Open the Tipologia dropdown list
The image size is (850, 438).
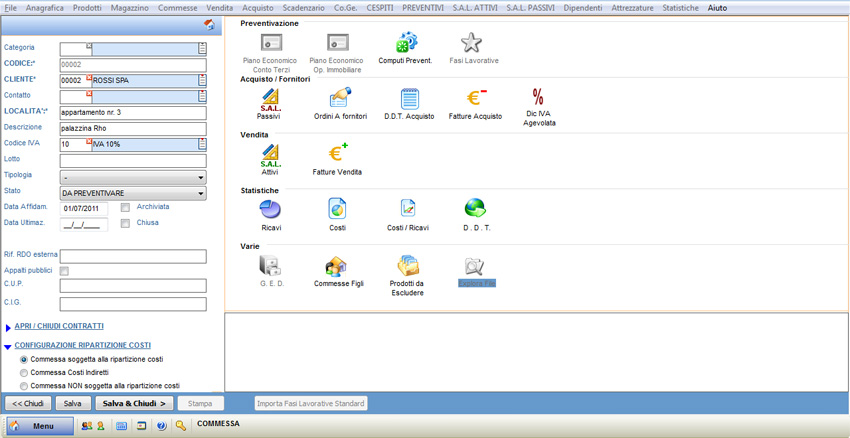coord(201,178)
